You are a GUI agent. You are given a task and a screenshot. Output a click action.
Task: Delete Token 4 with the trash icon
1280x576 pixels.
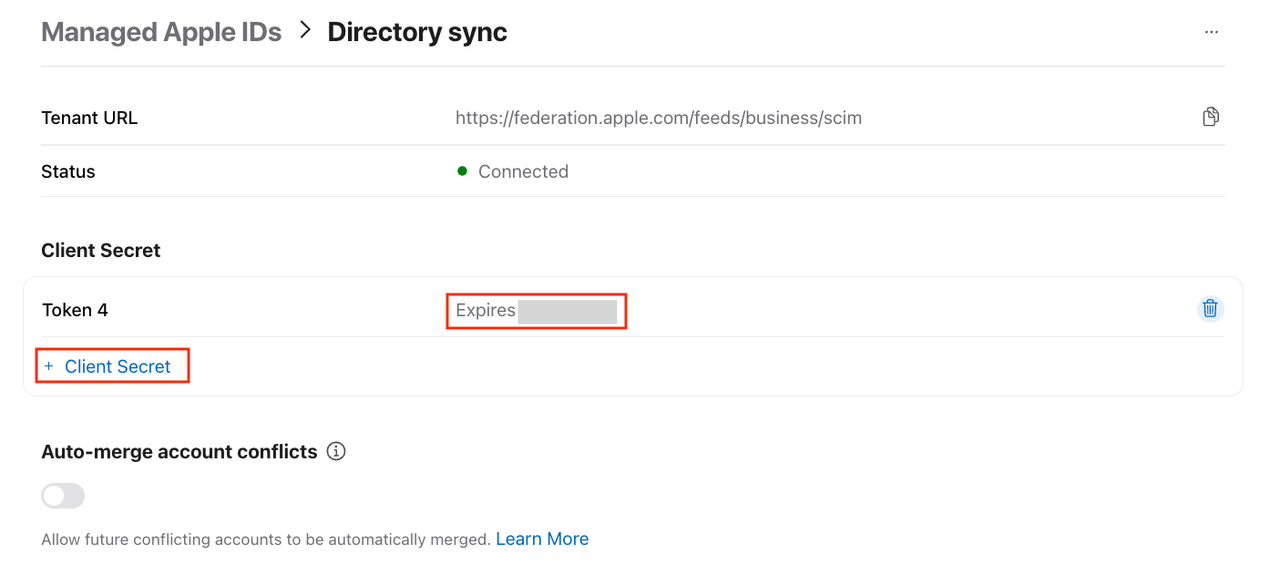tap(1210, 309)
